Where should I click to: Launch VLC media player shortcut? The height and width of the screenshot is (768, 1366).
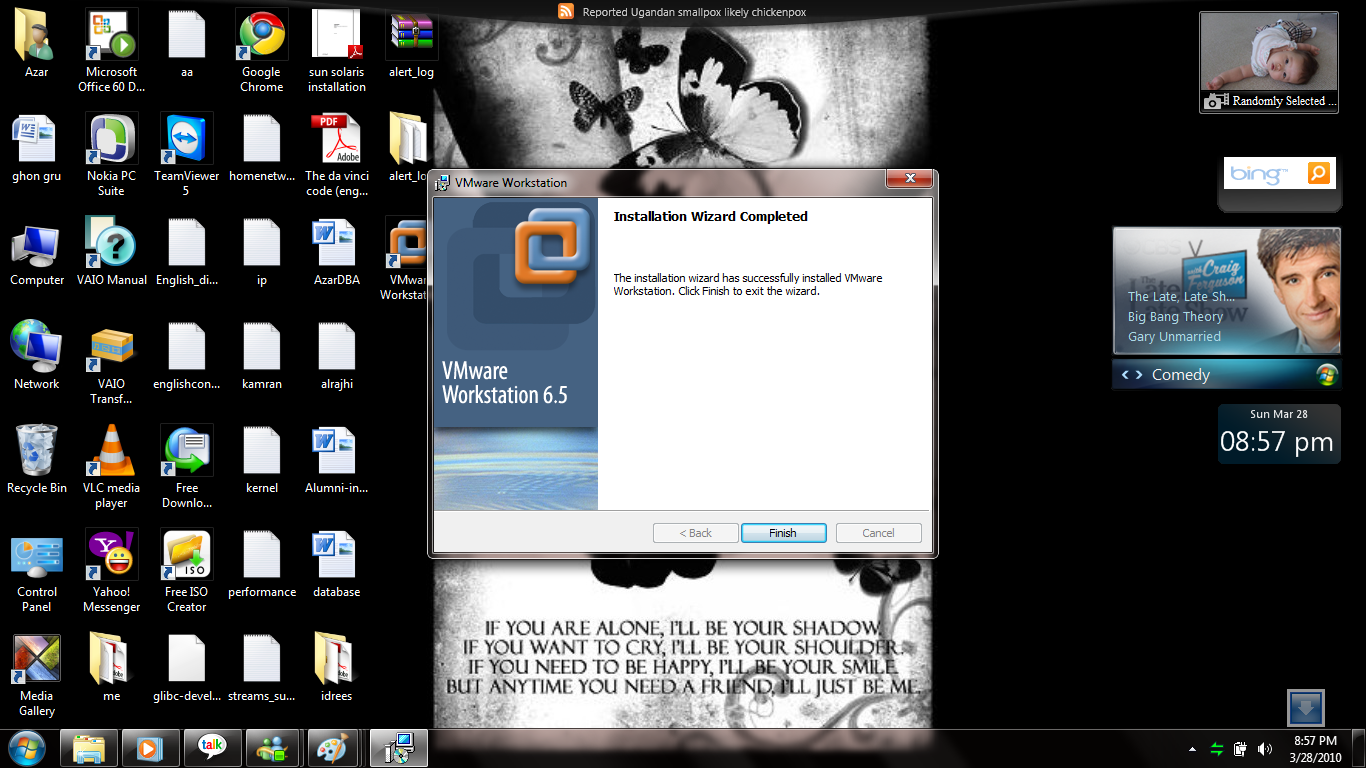click(111, 452)
